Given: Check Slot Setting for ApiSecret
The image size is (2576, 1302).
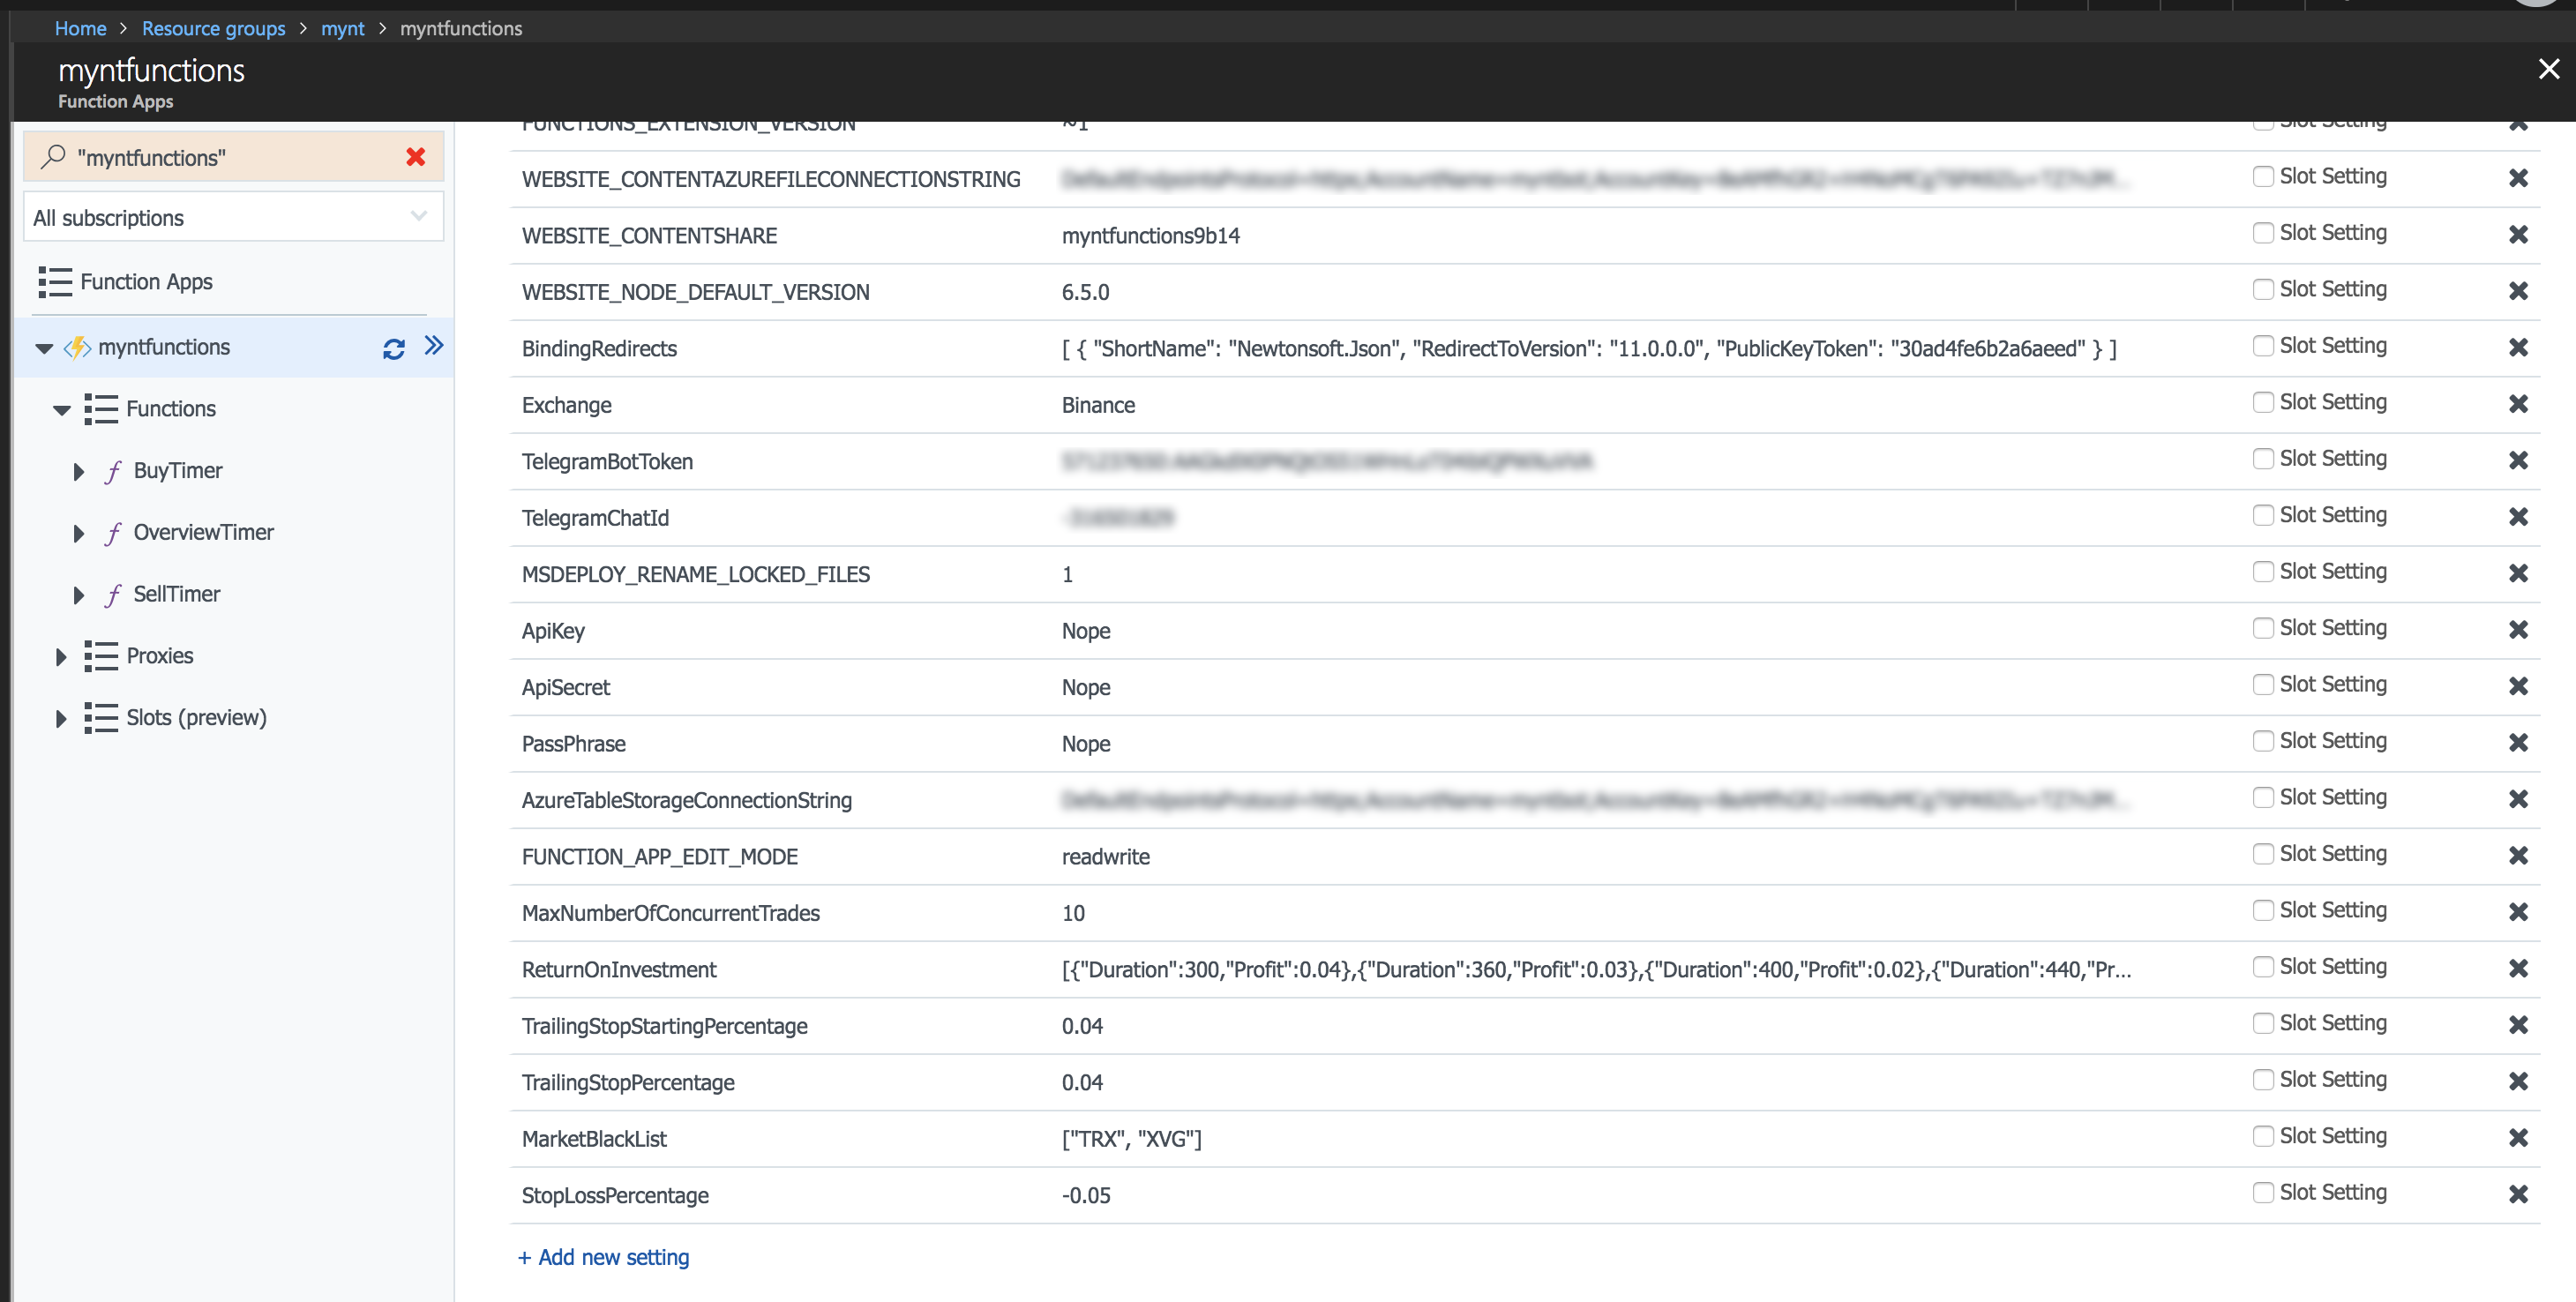Looking at the screenshot, I should tap(2263, 685).
